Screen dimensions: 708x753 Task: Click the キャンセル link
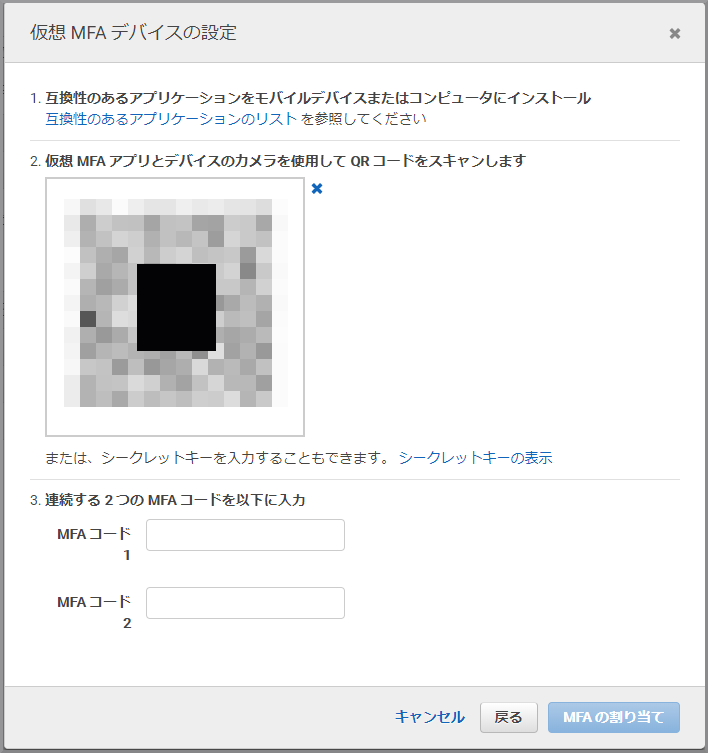click(x=430, y=717)
